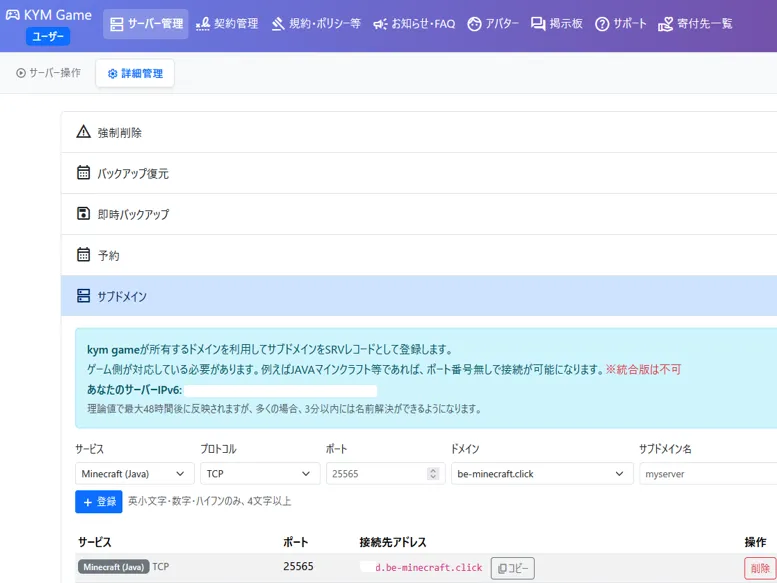This screenshot has width=777, height=583.
Task: Open the アバター page
Action: [x=493, y=24]
